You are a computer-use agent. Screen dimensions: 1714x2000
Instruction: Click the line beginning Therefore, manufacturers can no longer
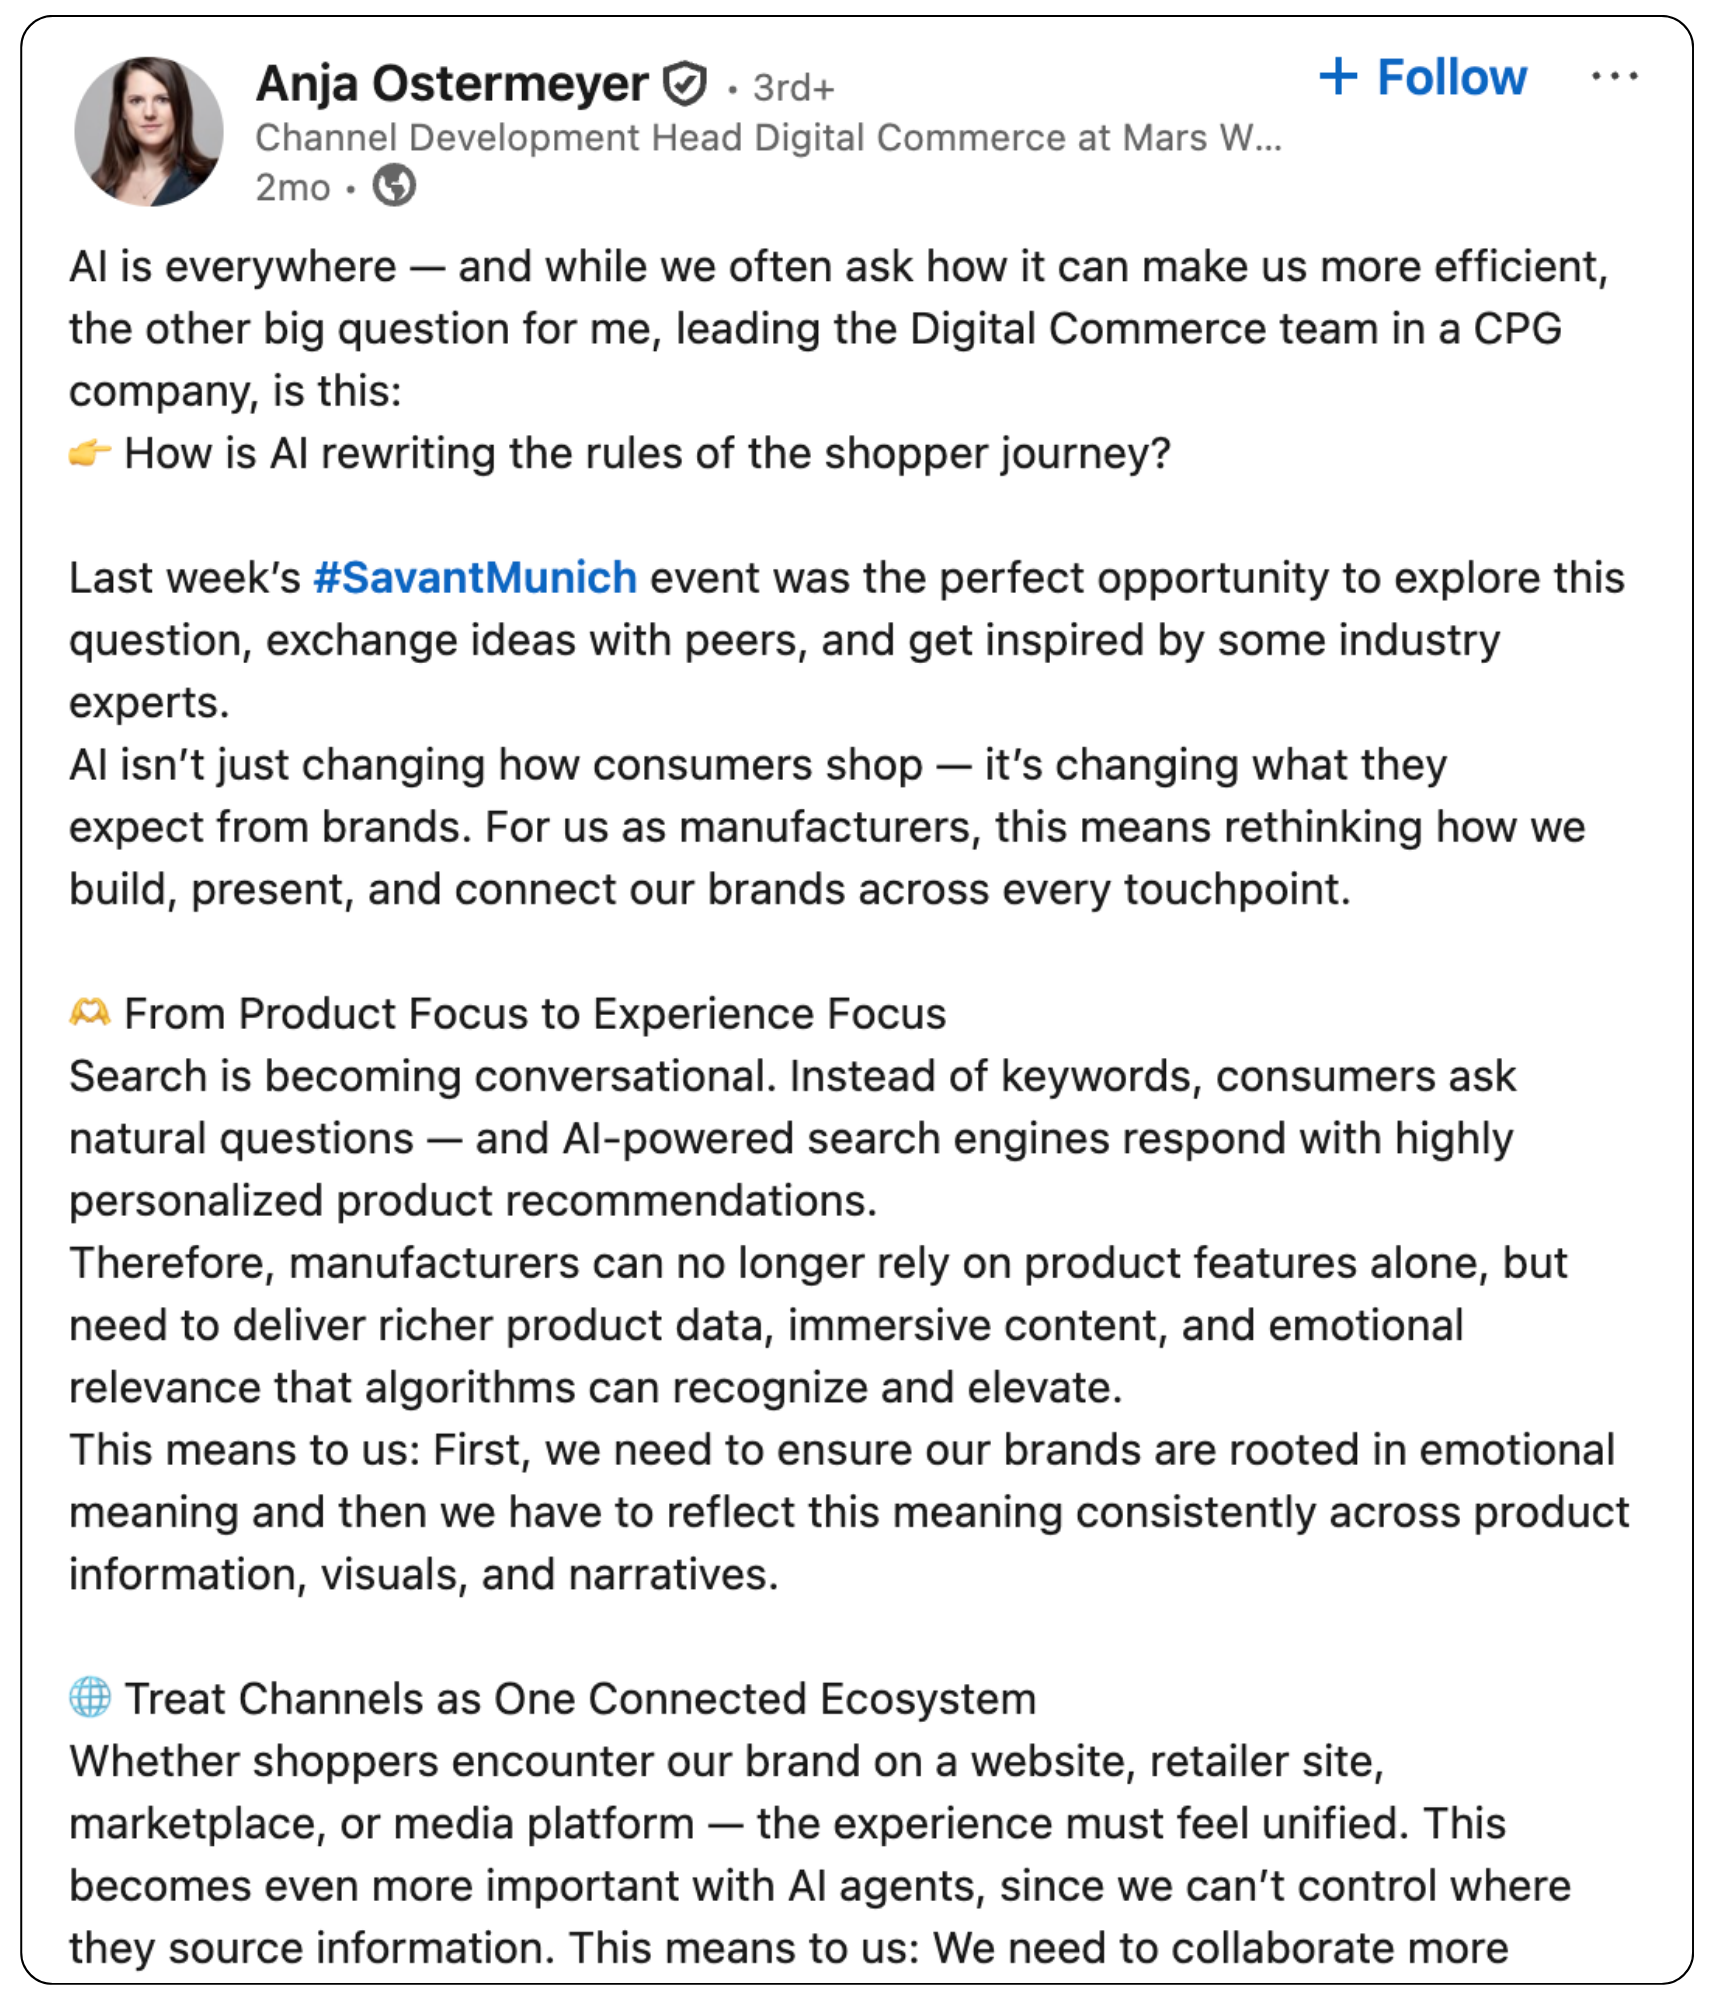[817, 1263]
